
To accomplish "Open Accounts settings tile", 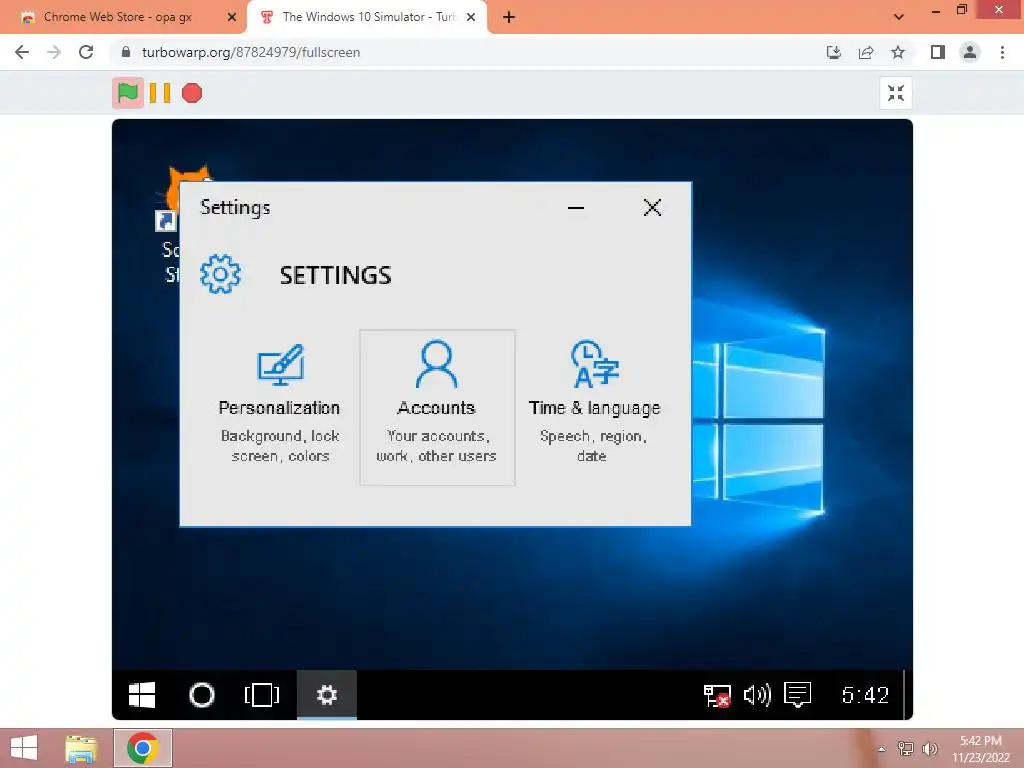I will tap(437, 408).
